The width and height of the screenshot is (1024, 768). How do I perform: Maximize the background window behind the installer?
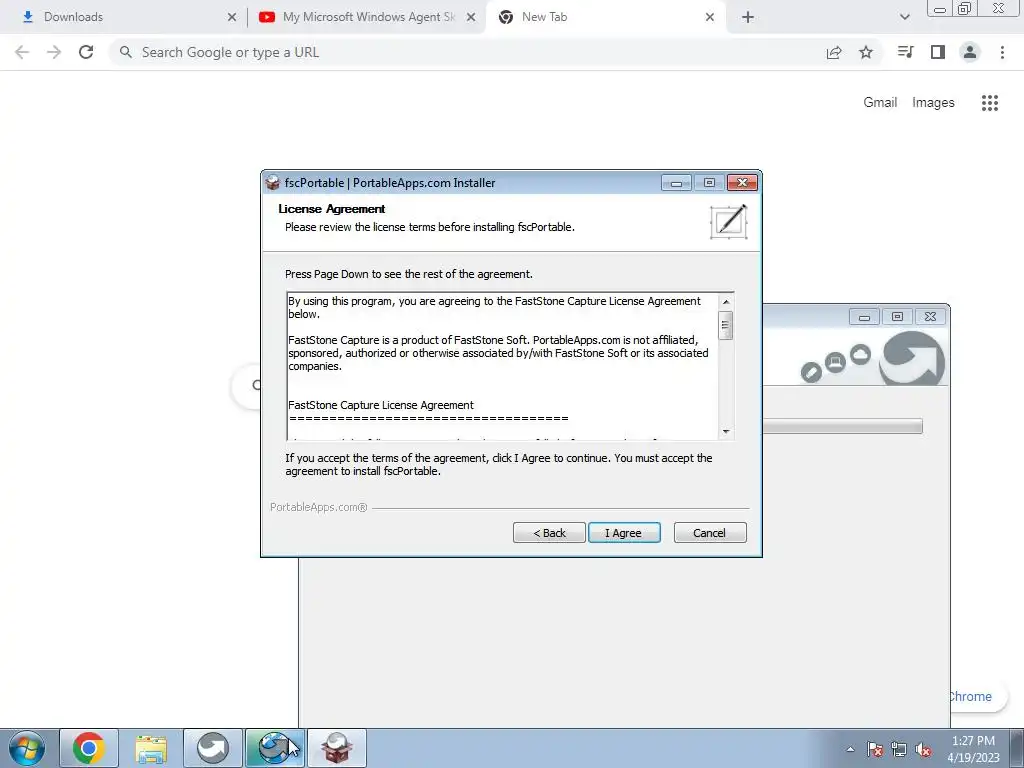pos(897,317)
